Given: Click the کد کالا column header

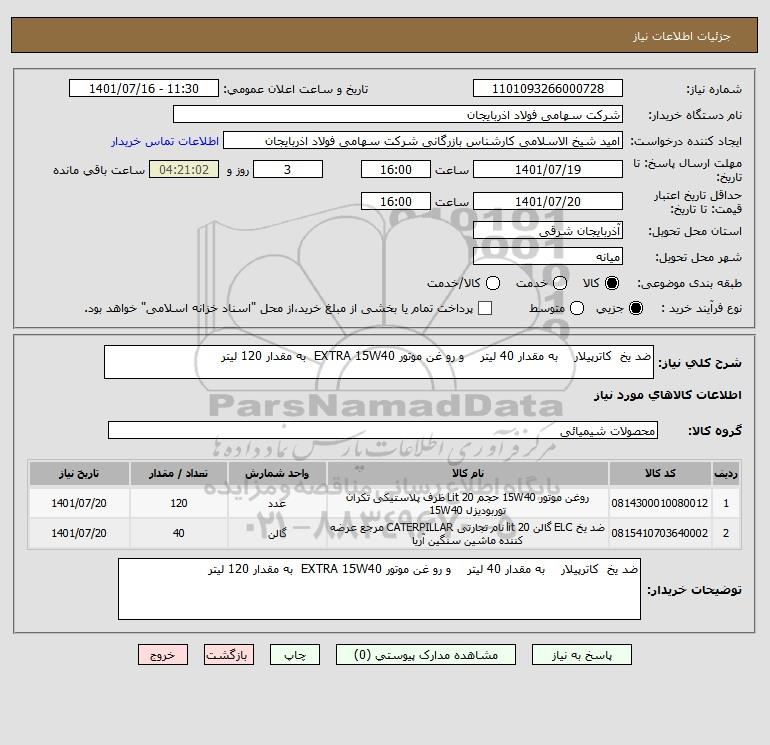Looking at the screenshot, I should click(660, 473).
